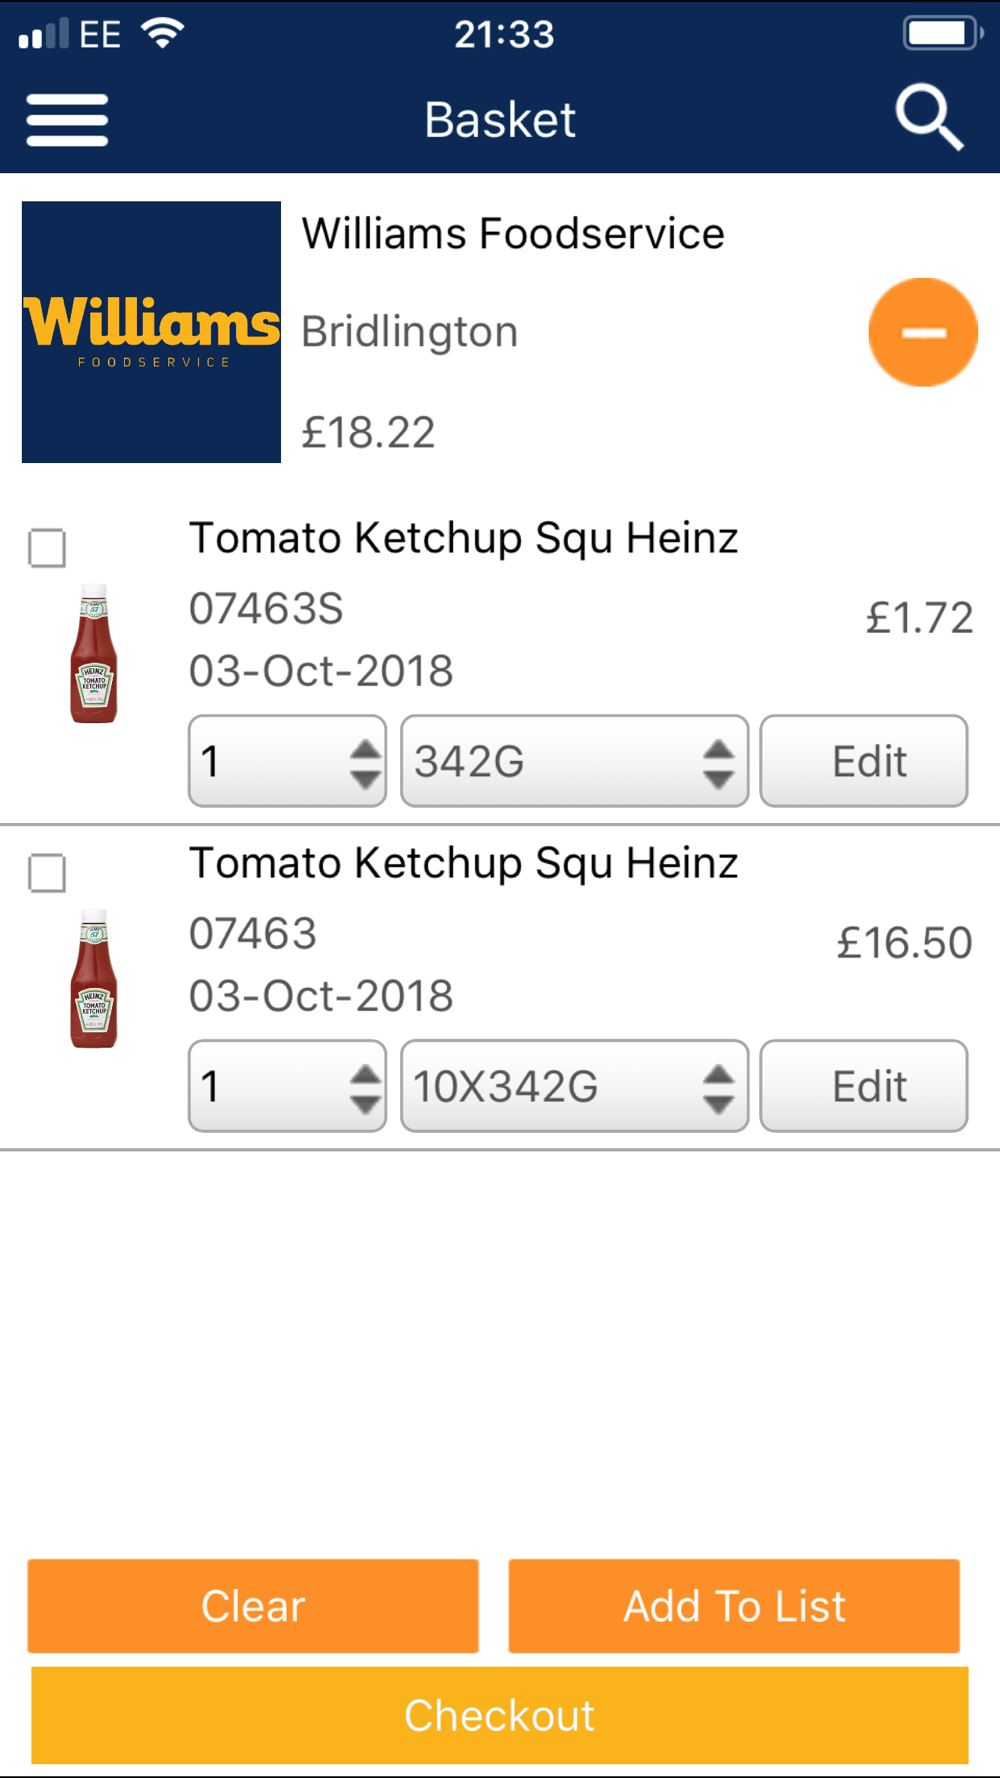The height and width of the screenshot is (1778, 1000).
Task: Open ketchup image for item 07463
Action: (x=94, y=978)
